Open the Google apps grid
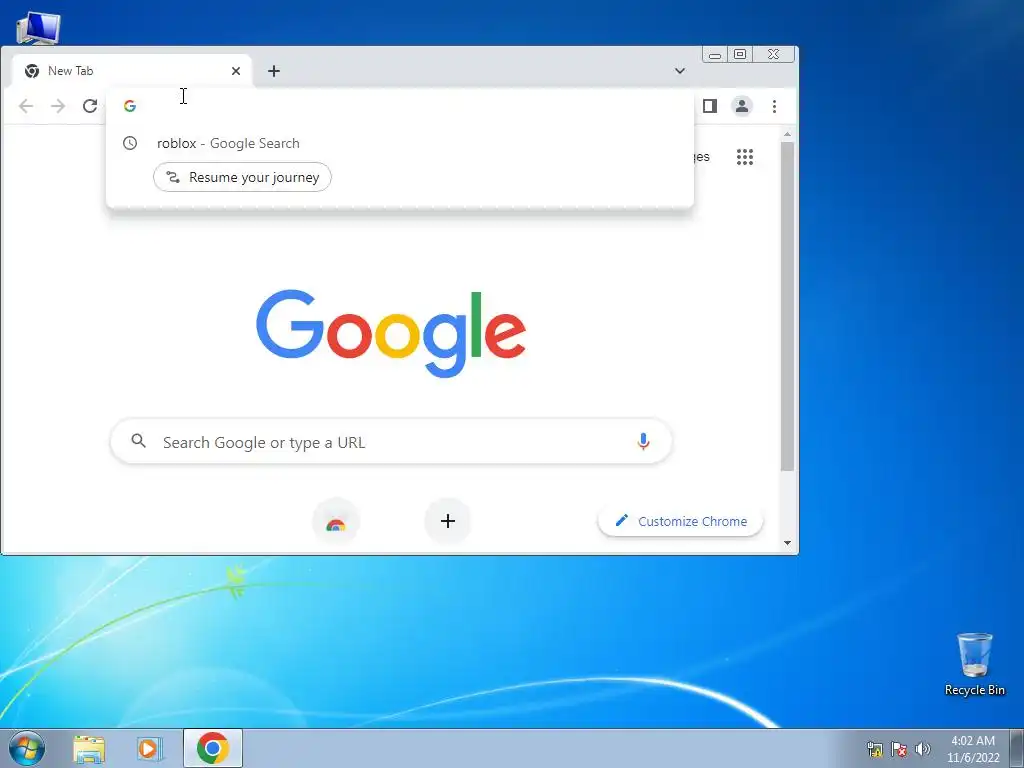This screenshot has height=768, width=1024. coord(745,157)
